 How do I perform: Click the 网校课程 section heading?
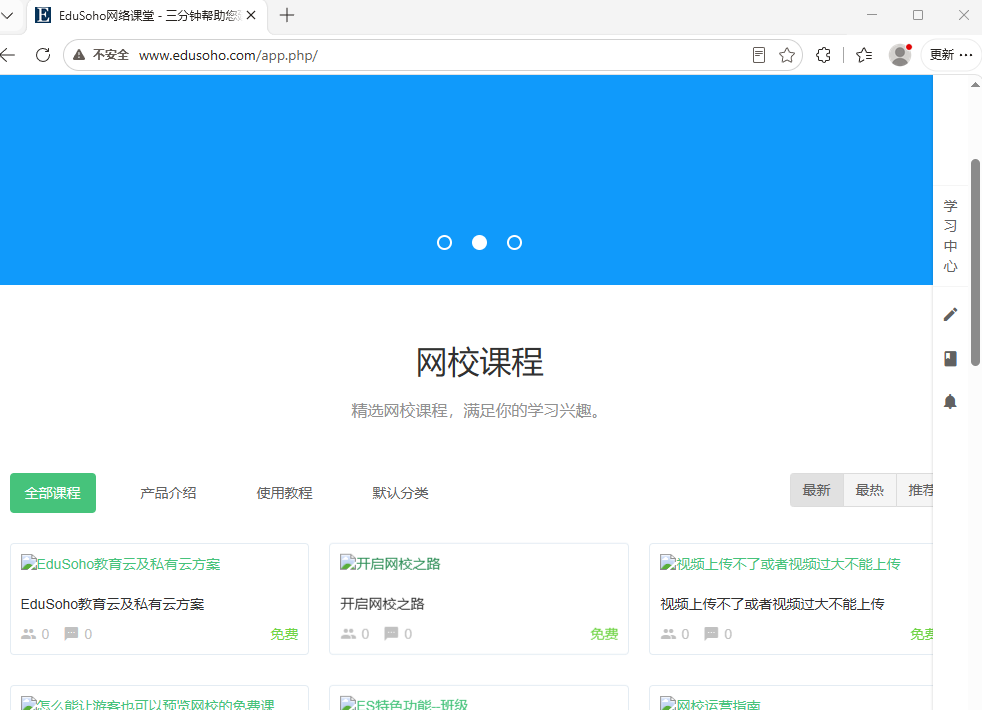(x=480, y=363)
